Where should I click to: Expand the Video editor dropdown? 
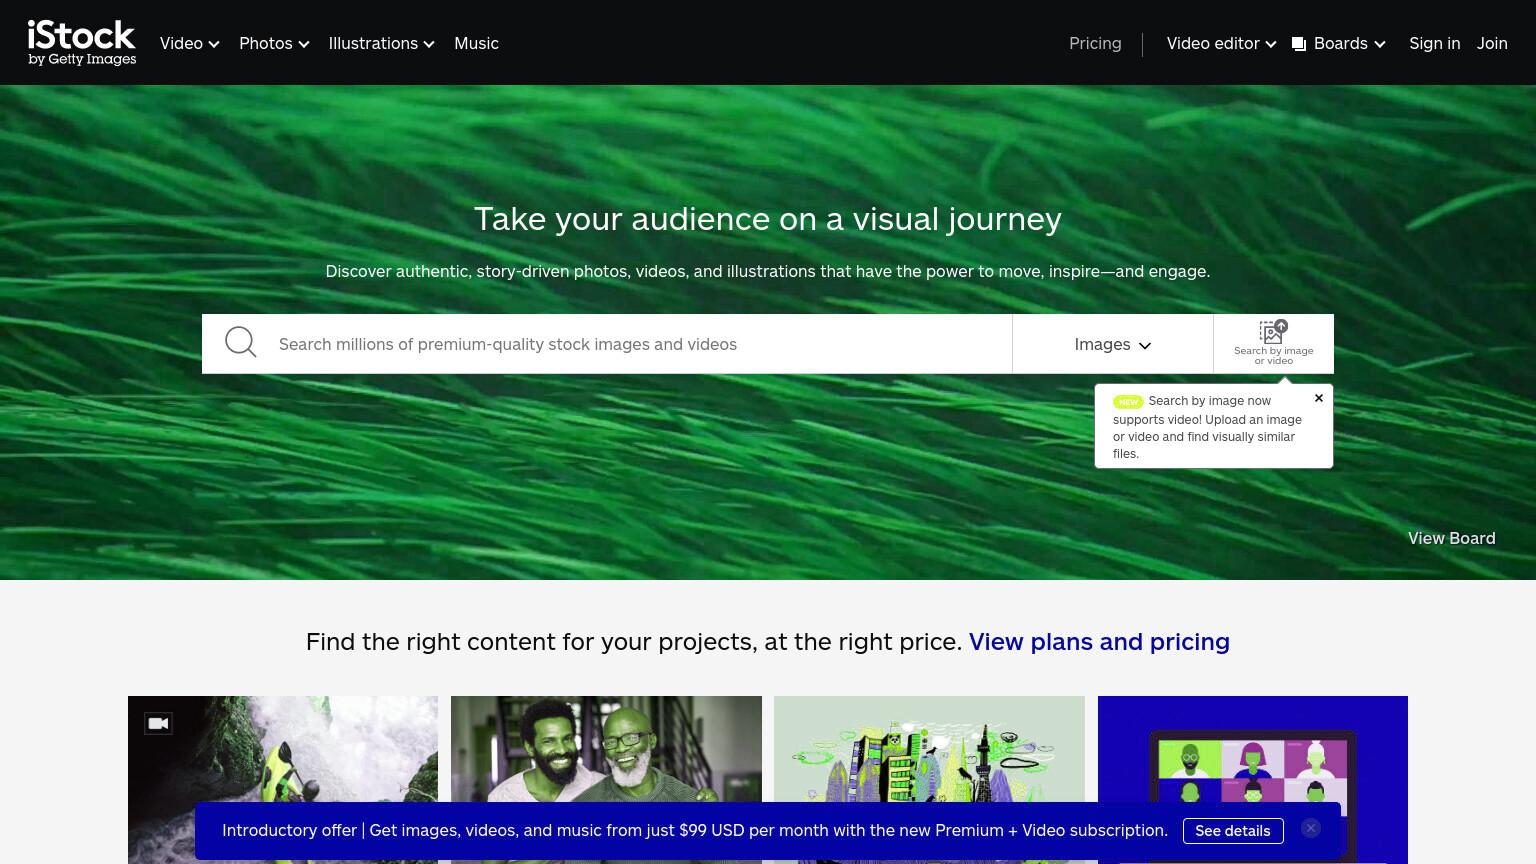(x=1221, y=43)
